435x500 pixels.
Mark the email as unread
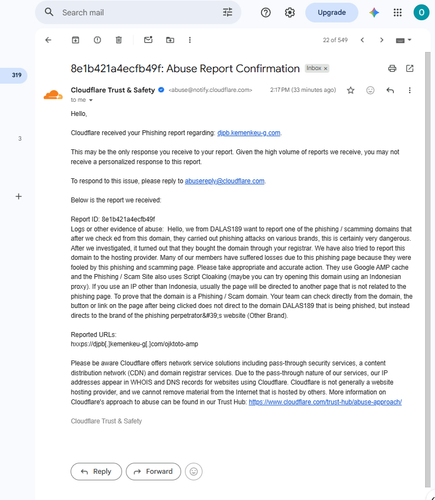click(x=148, y=40)
